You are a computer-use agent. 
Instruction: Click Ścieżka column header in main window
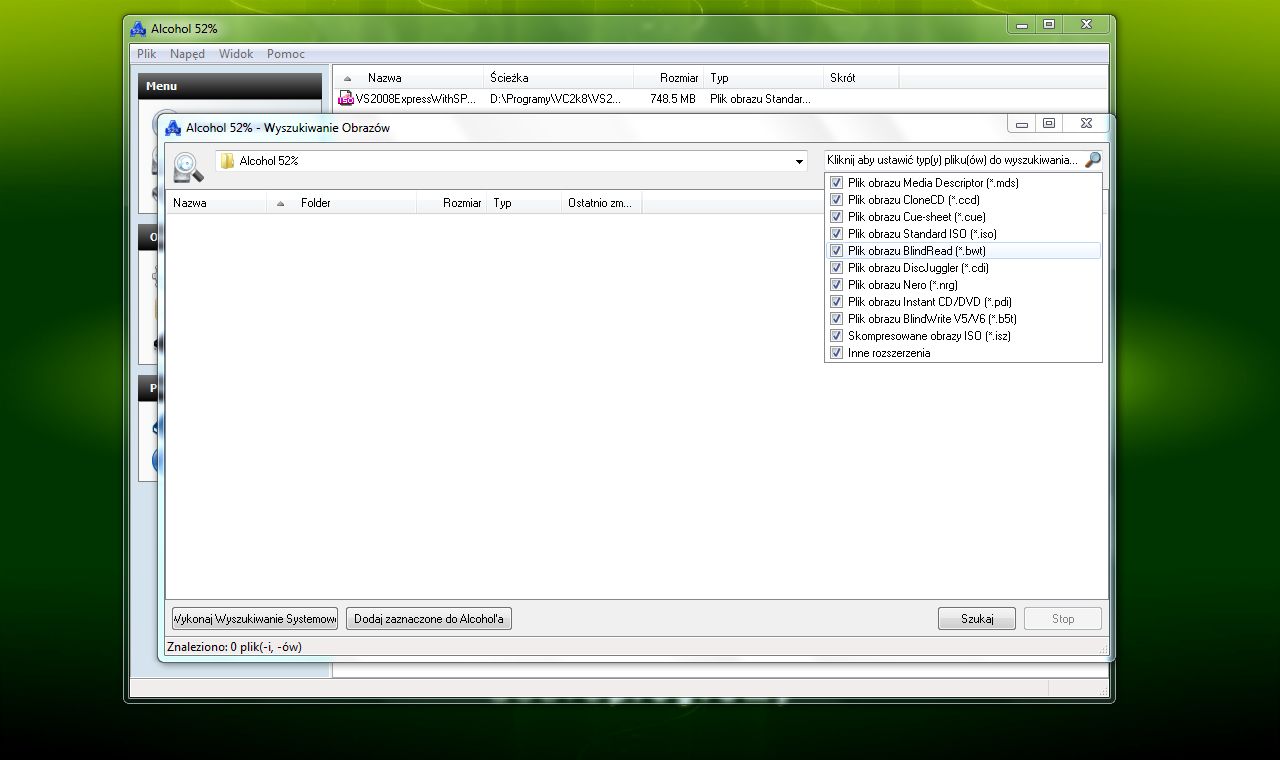(x=559, y=78)
